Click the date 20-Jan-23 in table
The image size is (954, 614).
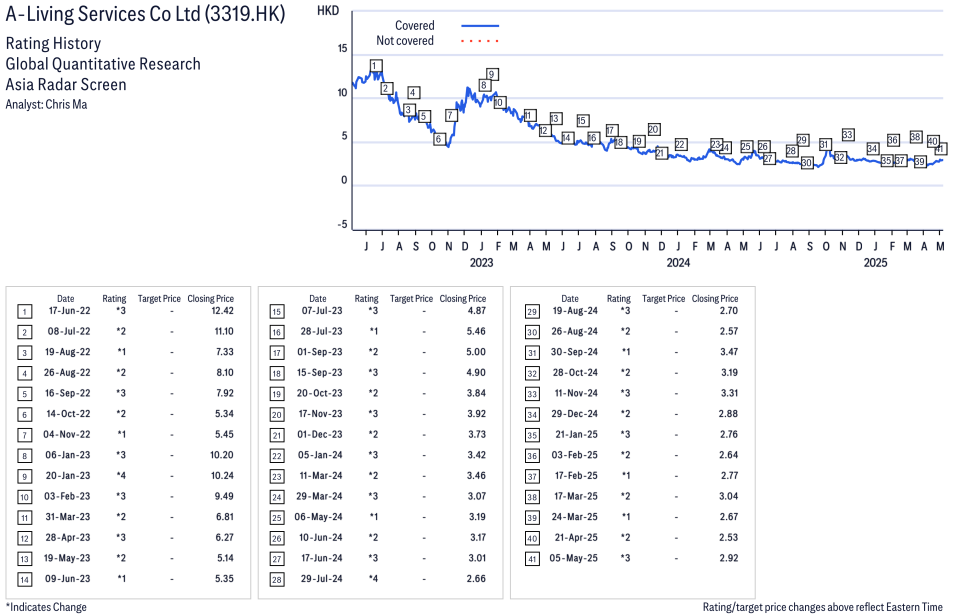click(x=68, y=475)
